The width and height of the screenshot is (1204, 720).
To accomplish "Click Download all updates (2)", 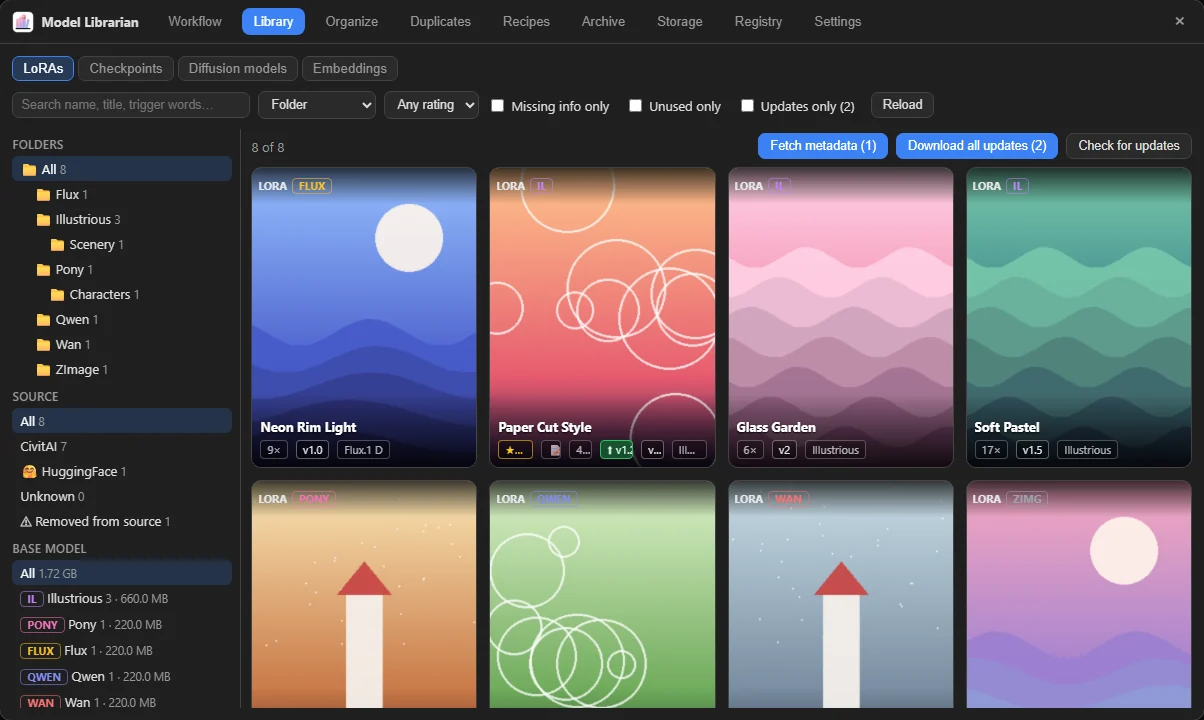I will coord(977,146).
